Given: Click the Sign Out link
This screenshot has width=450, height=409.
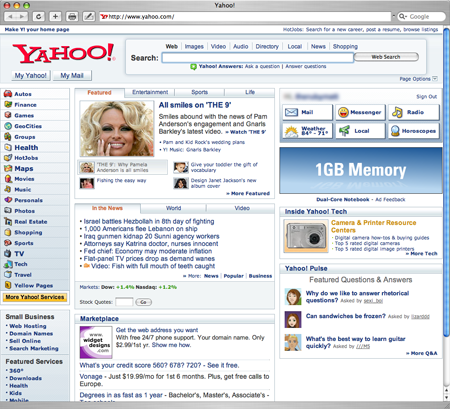Looking at the screenshot, I should (x=426, y=97).
